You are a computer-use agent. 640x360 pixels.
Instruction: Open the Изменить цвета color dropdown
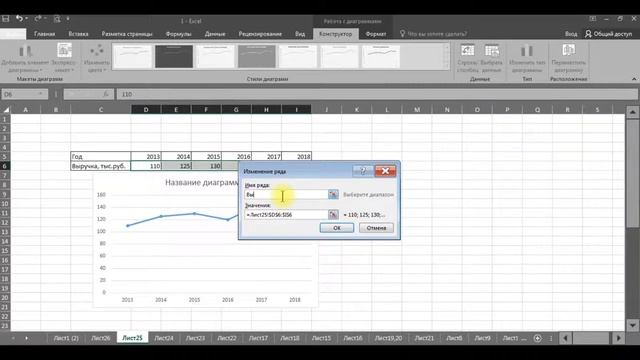(x=97, y=58)
